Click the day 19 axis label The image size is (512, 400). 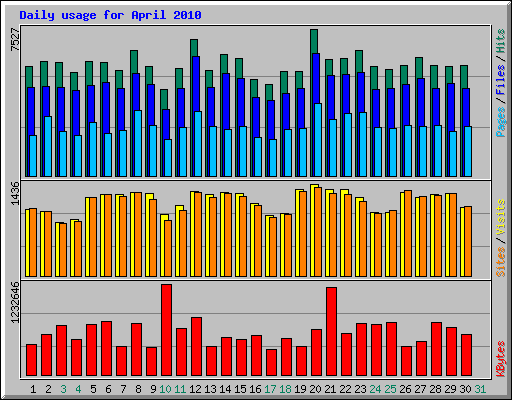[300, 389]
